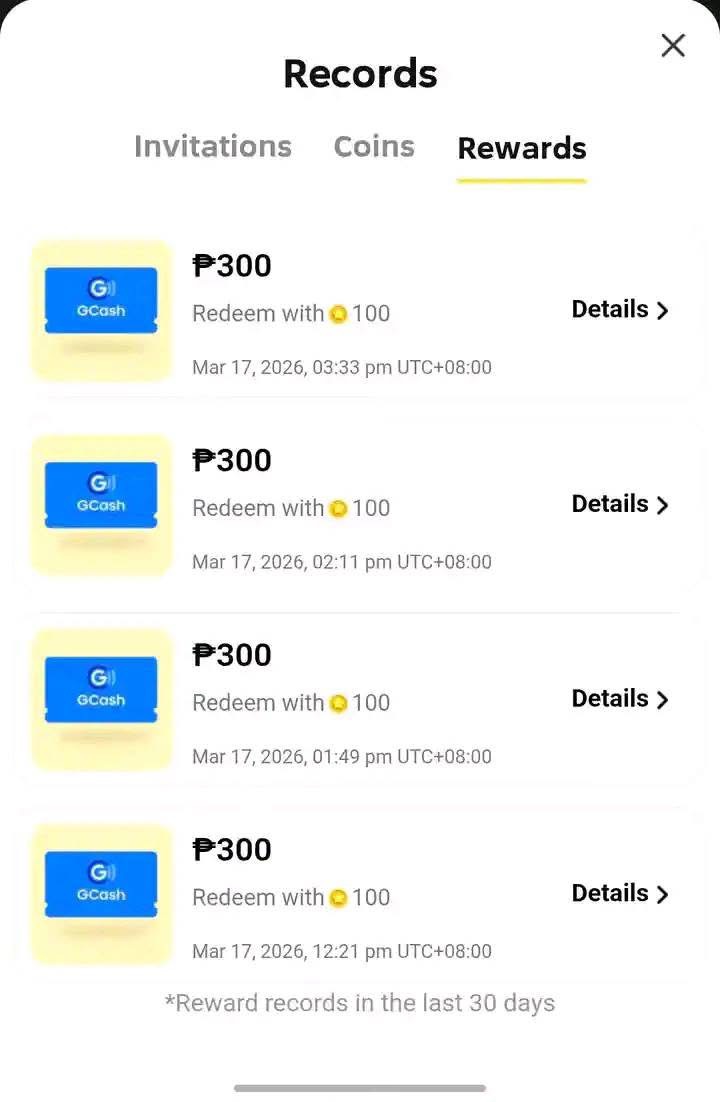Select the ₱300 amount of the 03:33 pm reward

pyautogui.click(x=232, y=265)
